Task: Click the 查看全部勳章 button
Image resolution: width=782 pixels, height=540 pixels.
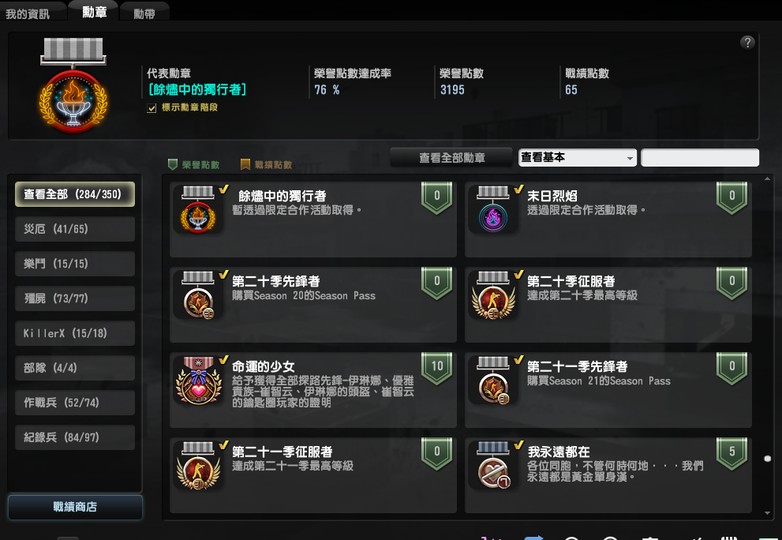Action: click(x=451, y=158)
